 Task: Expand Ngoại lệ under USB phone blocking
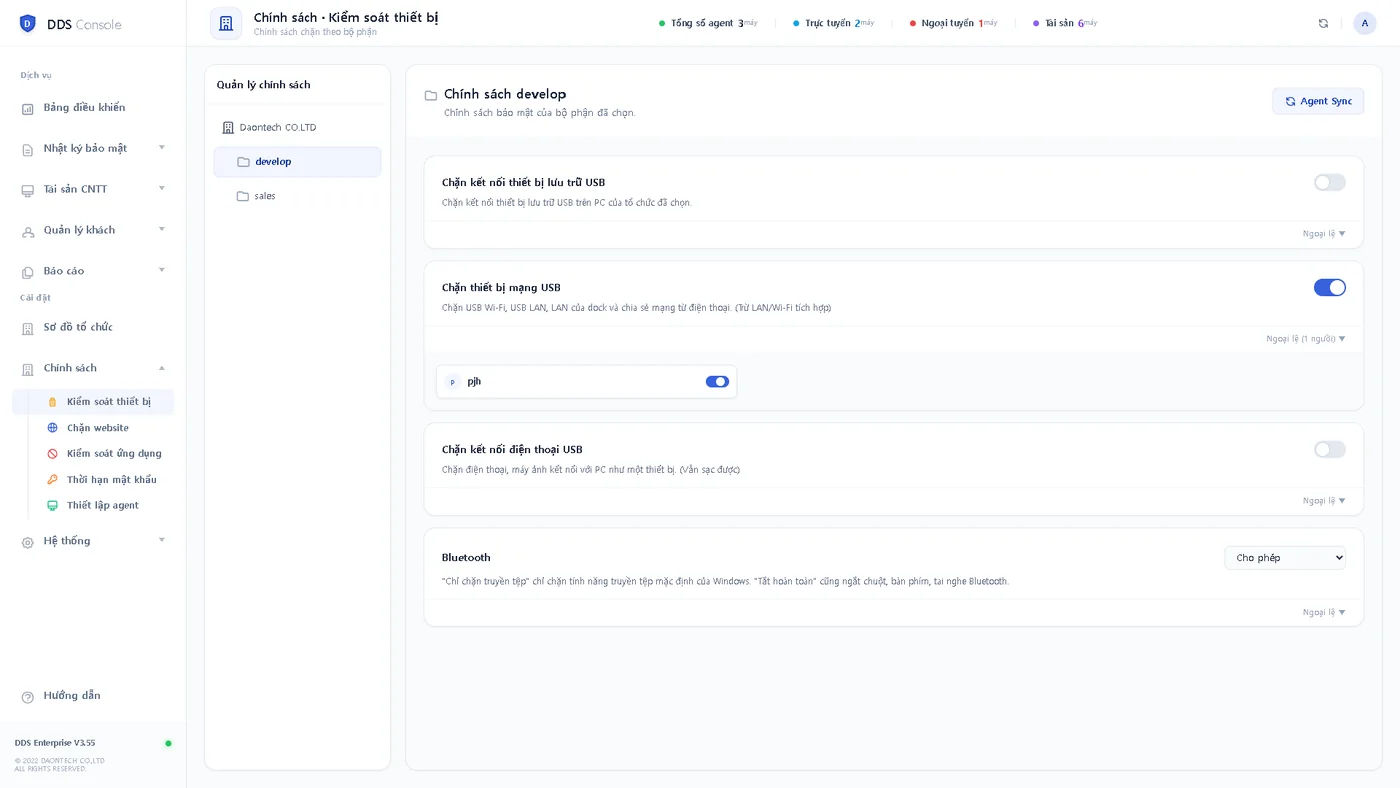(x=1324, y=501)
